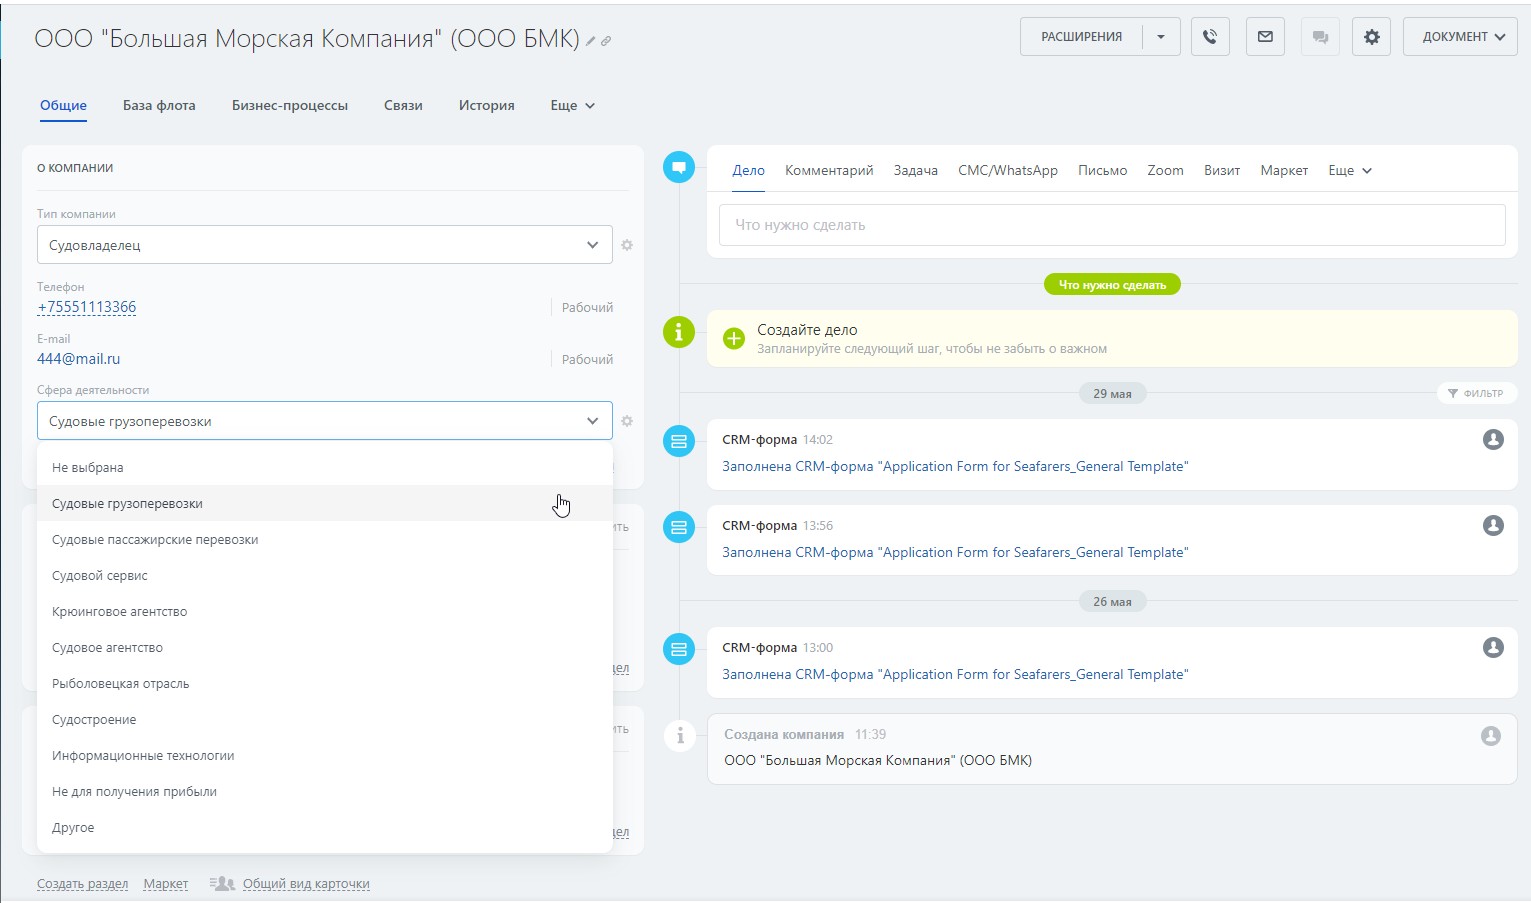This screenshot has height=903, width=1531.
Task: Expand Еще menu in the timeline tabs
Action: (1349, 170)
